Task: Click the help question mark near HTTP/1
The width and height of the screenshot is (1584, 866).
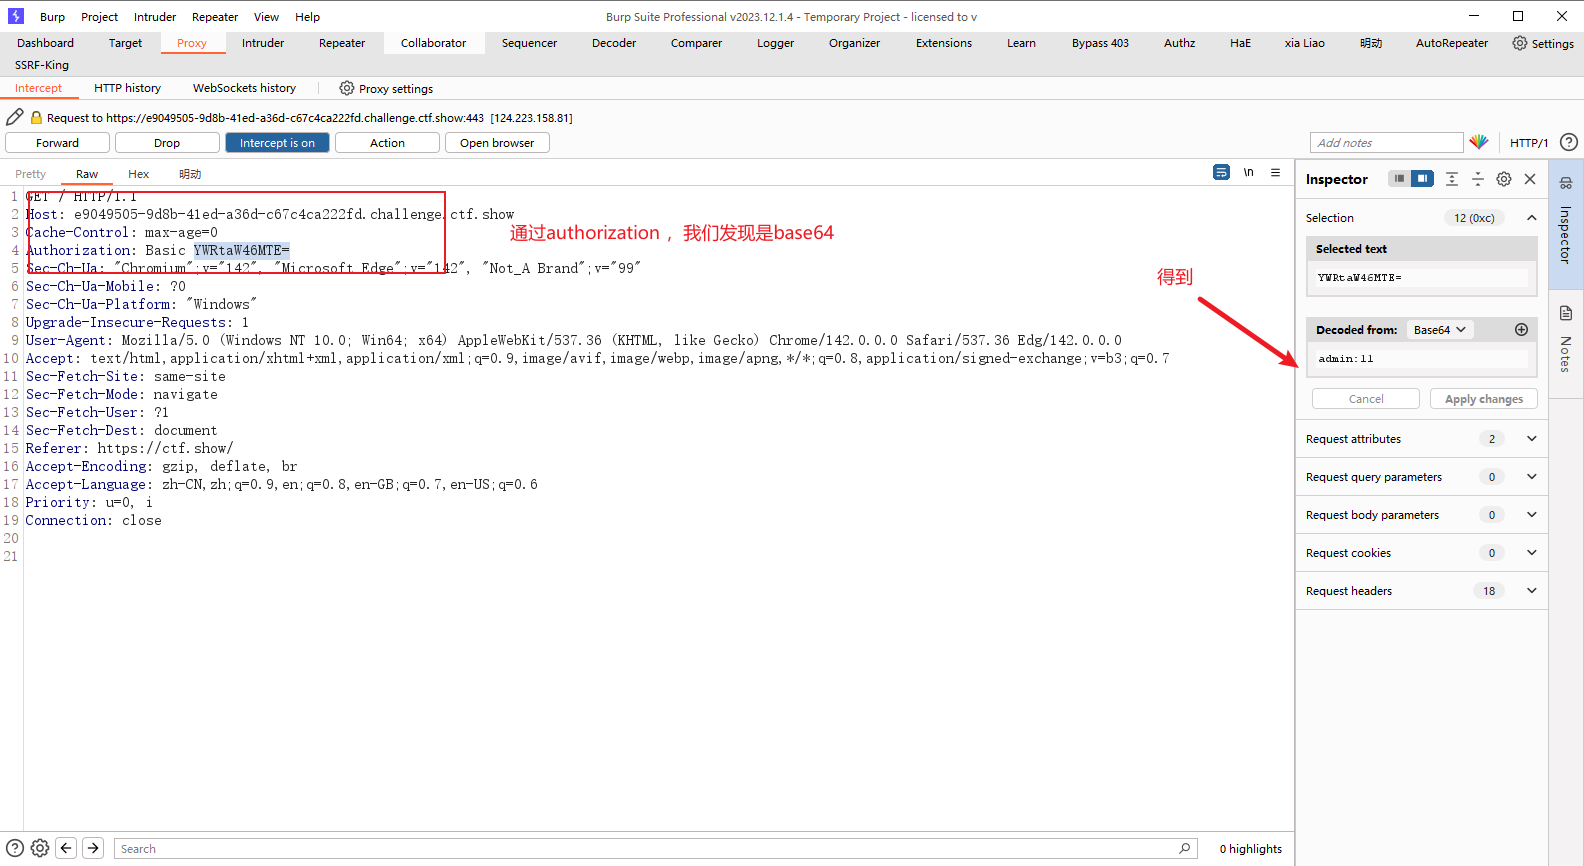Action: [x=1569, y=142]
